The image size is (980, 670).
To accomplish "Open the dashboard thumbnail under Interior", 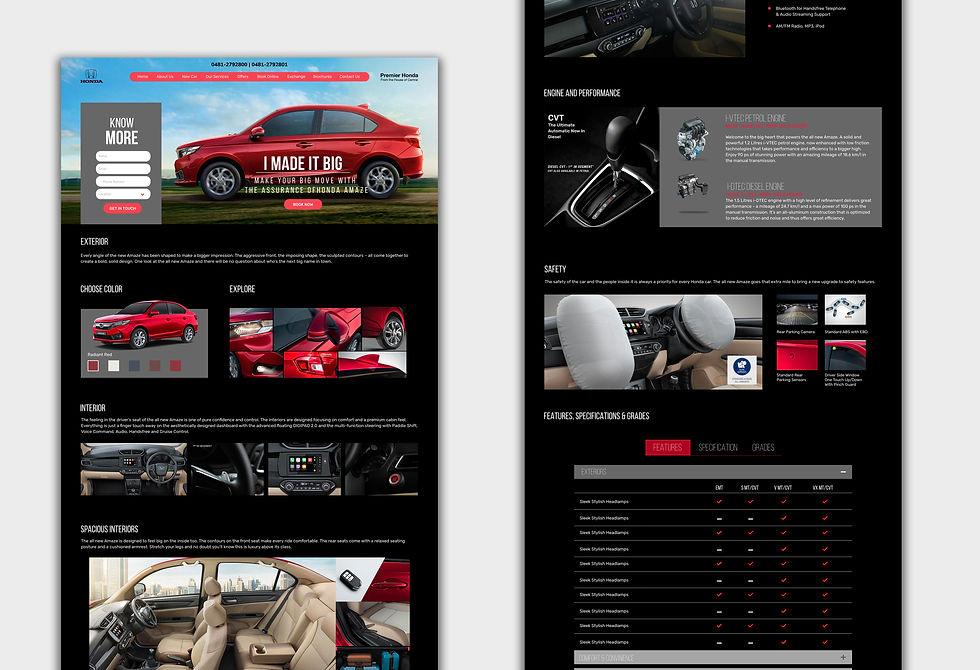I will click(134, 469).
